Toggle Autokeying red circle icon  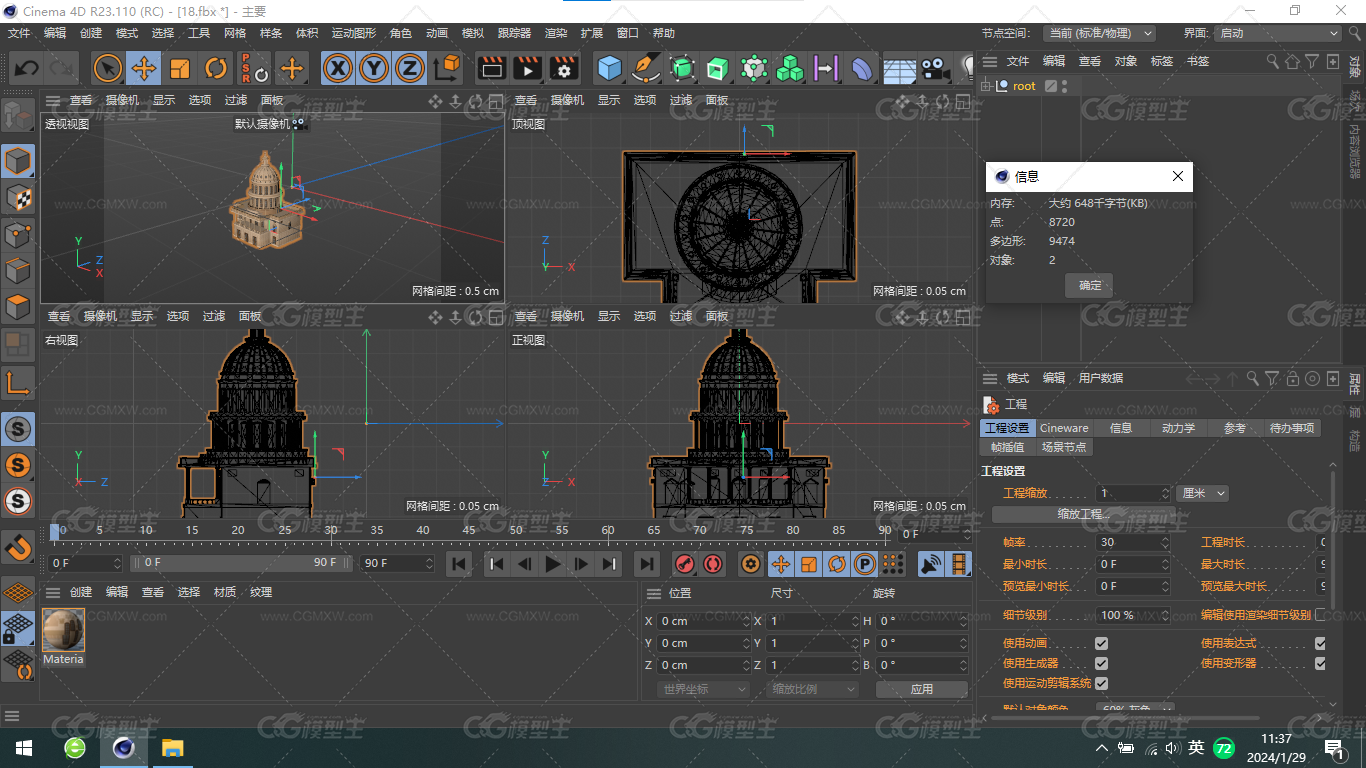[712, 564]
